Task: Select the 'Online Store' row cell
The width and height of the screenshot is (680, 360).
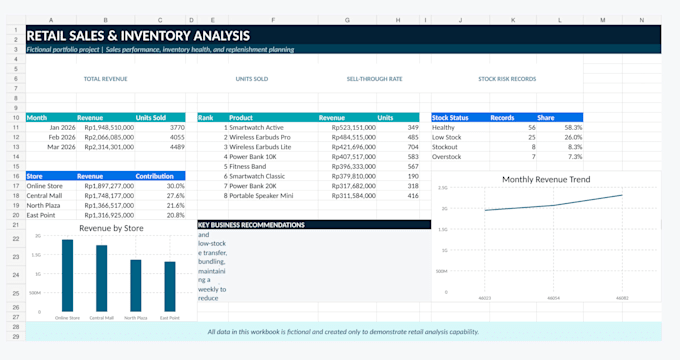Action: 51,186
